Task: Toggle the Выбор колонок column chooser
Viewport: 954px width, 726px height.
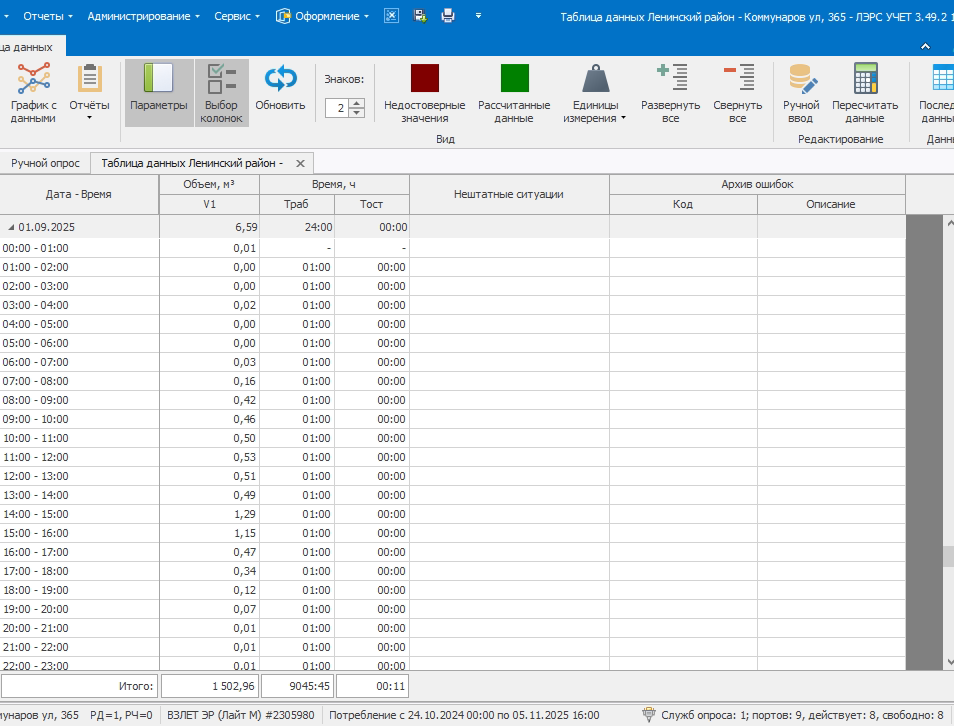Action: 221,92
